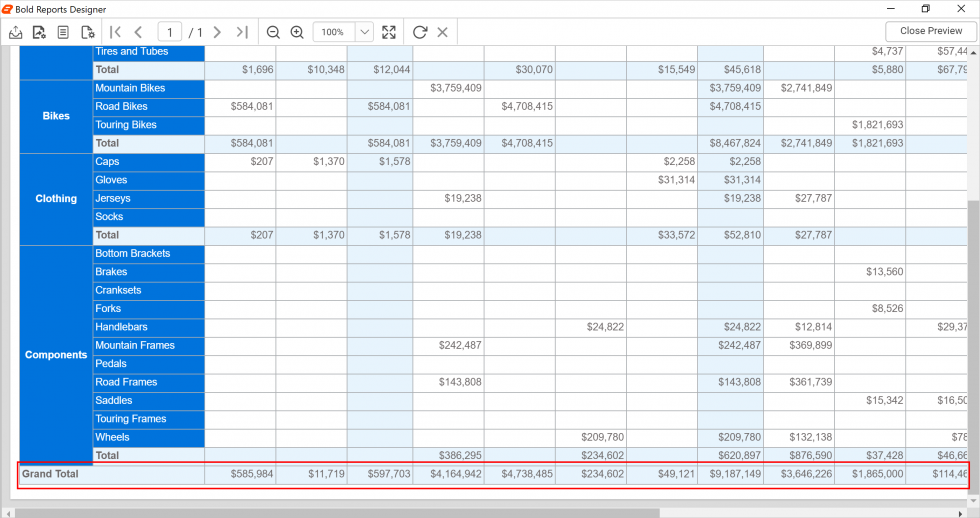Click the vertical scrollbar thumb
Screen dimensions: 980x518
973,340
